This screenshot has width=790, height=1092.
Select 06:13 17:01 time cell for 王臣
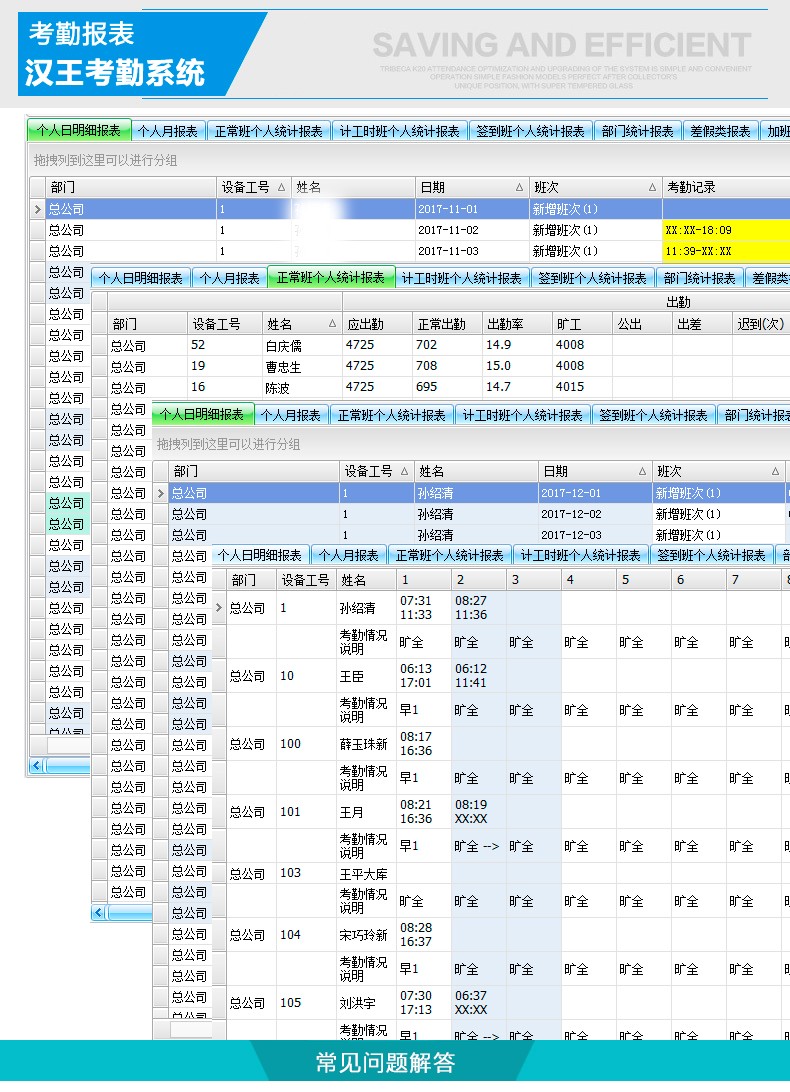coord(424,676)
